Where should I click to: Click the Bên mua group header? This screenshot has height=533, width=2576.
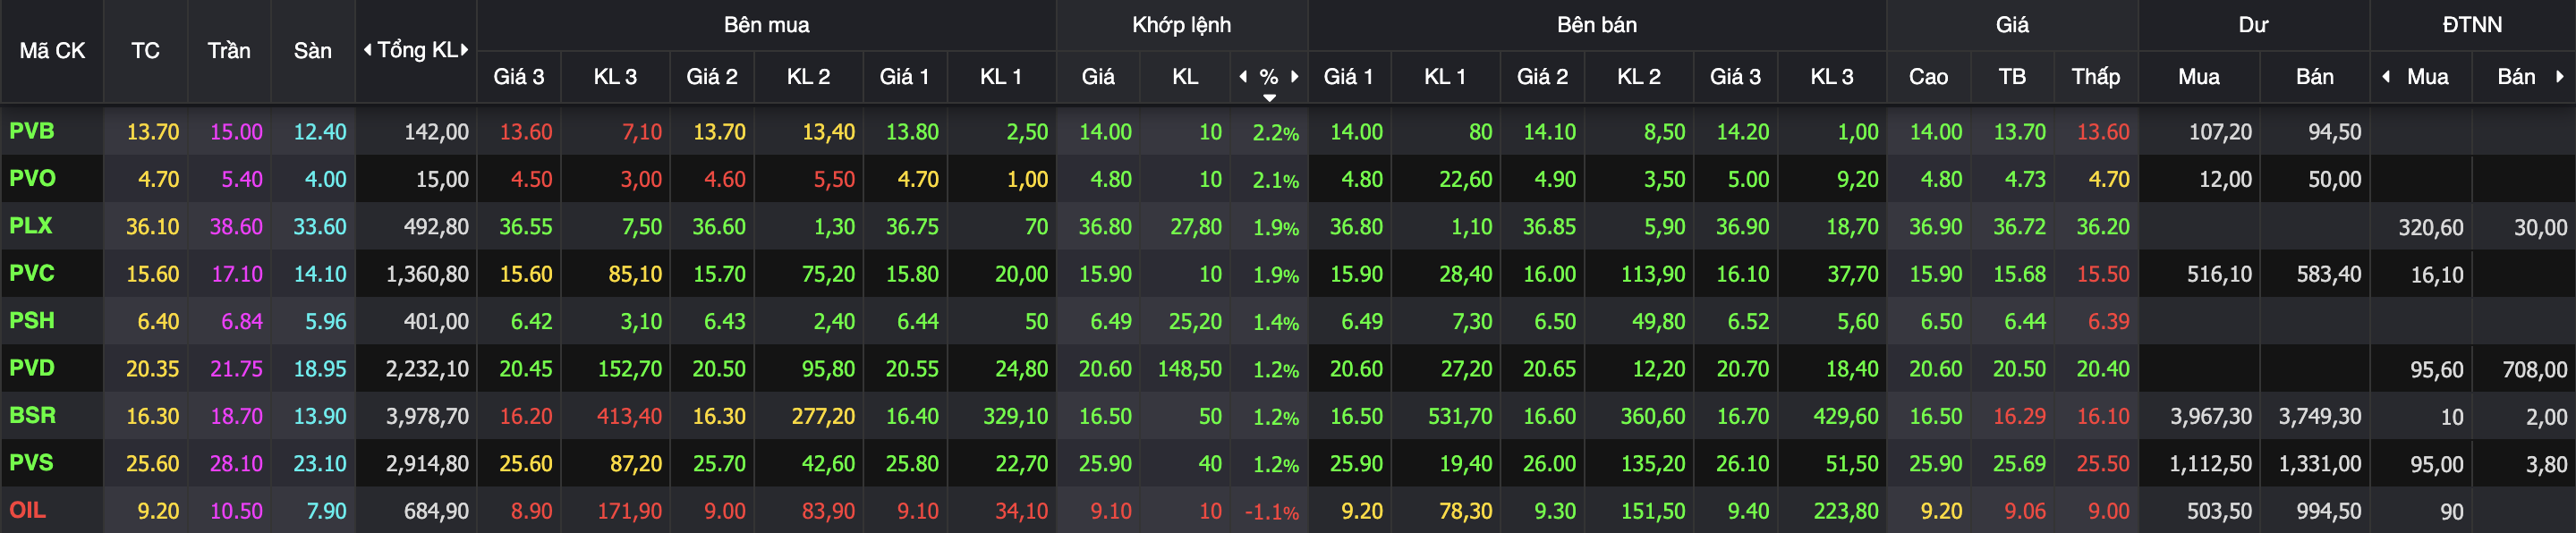coord(766,25)
